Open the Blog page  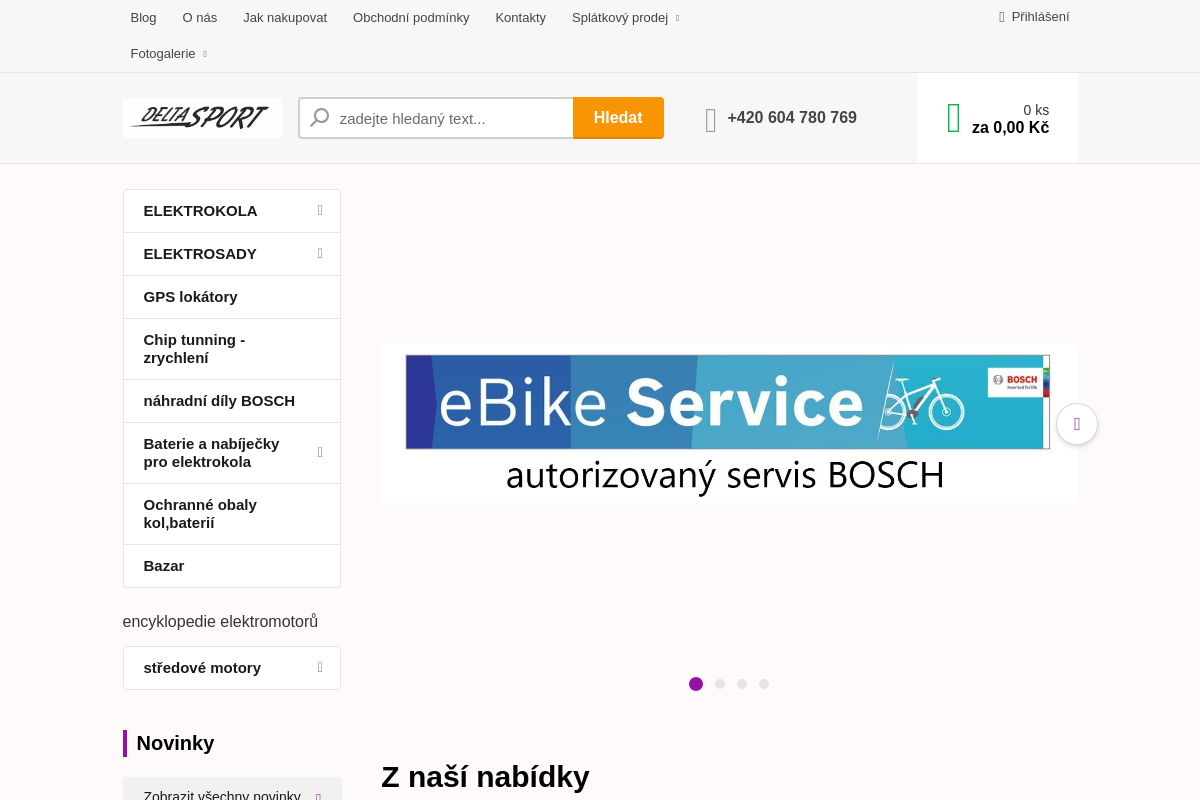coord(143,17)
